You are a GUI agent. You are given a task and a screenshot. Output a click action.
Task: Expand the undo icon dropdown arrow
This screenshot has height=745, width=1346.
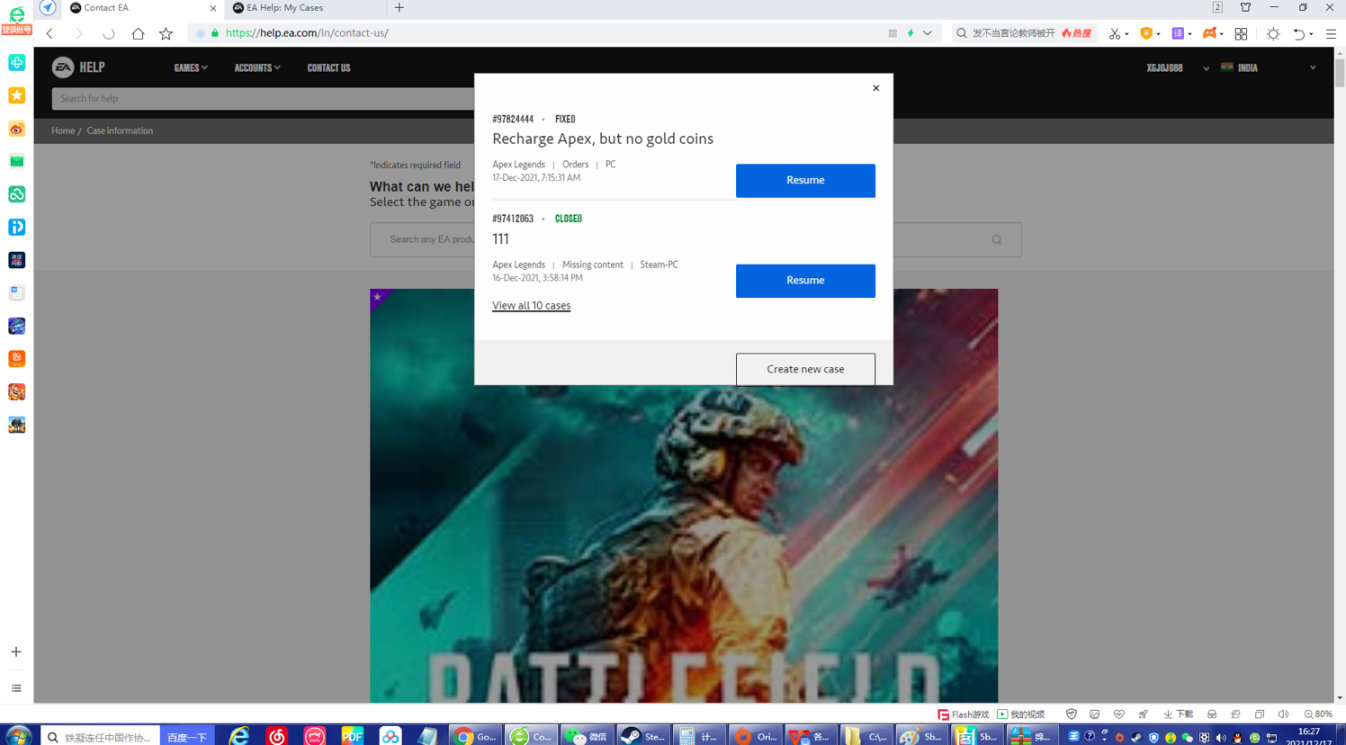(x=1310, y=34)
